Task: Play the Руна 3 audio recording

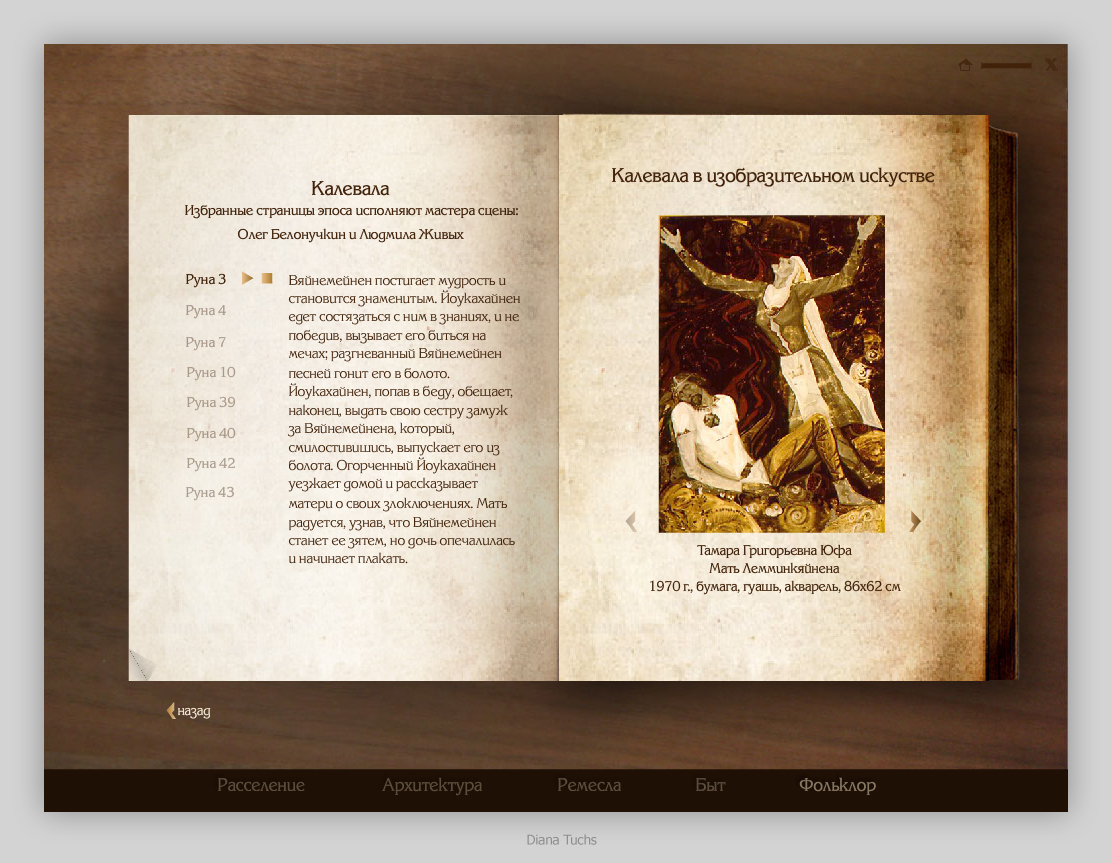Action: [247, 278]
